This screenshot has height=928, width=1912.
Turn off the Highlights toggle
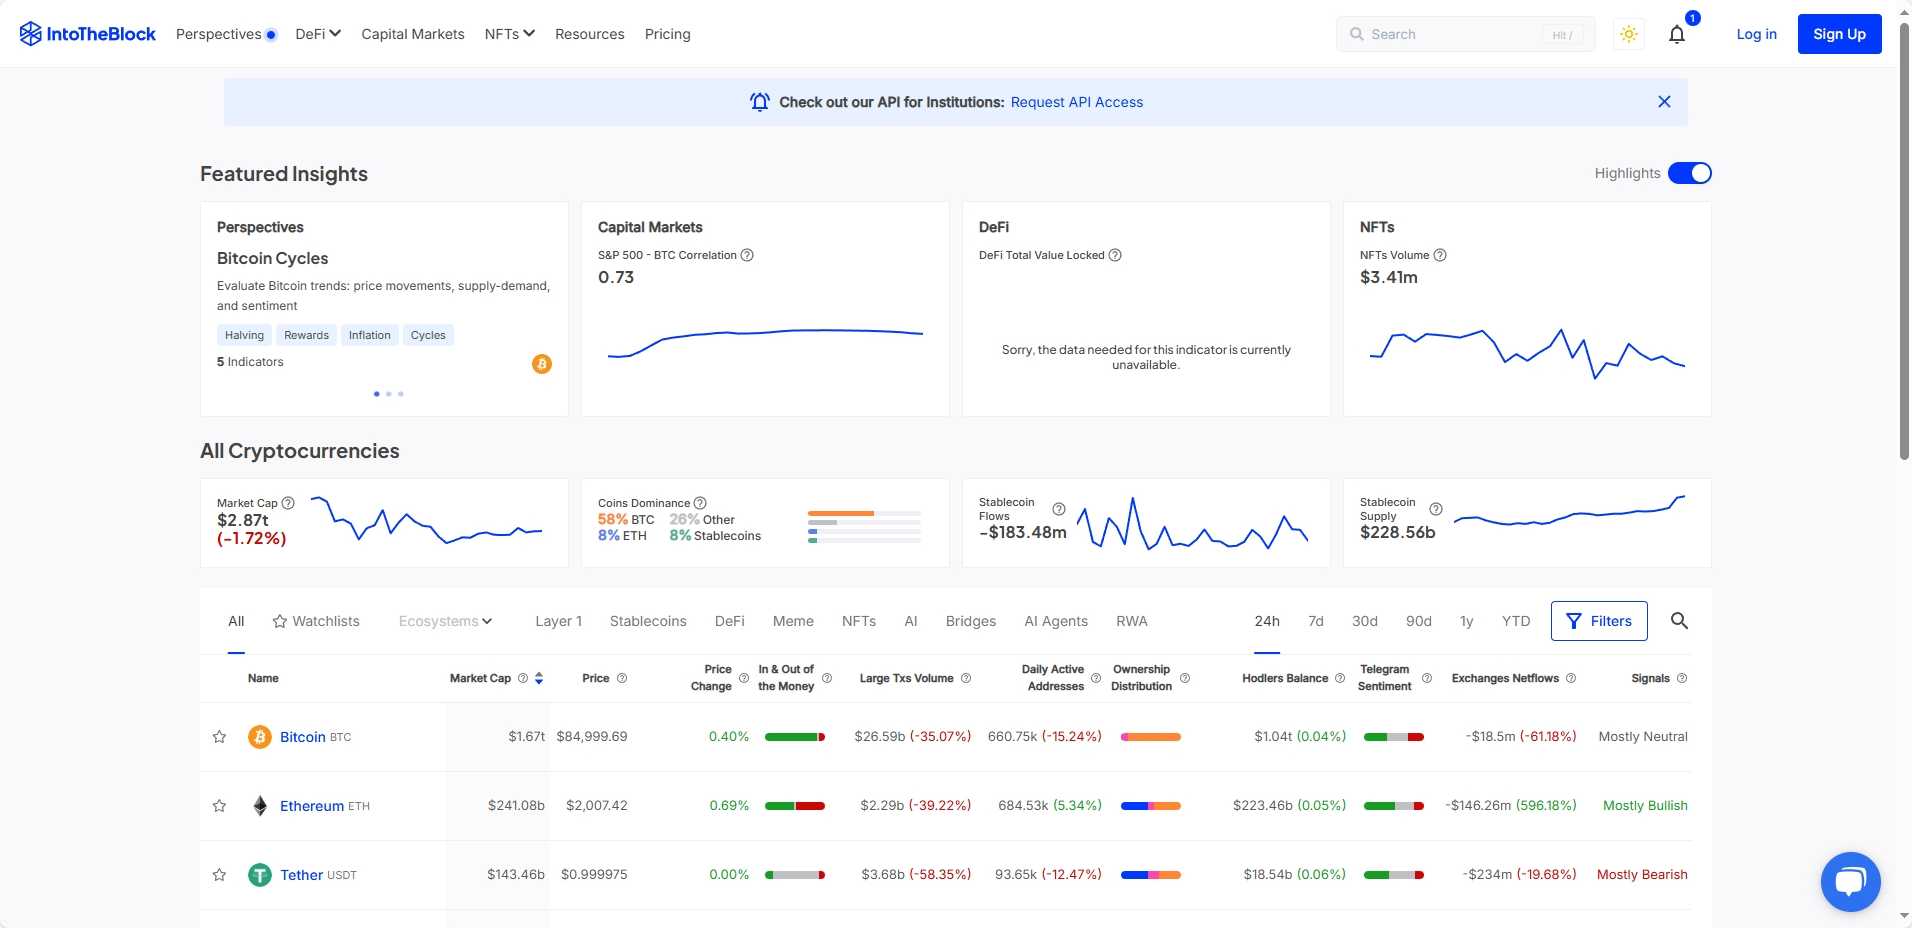[1689, 173]
